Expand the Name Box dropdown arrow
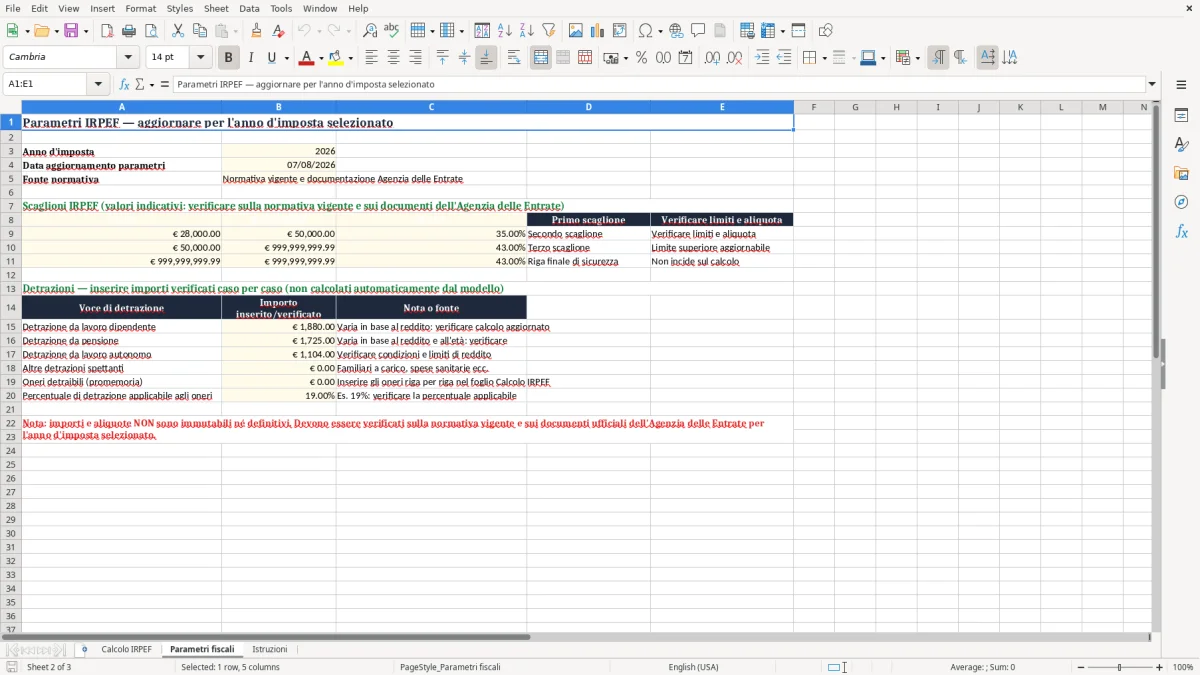This screenshot has height=675, width=1200. (98, 85)
